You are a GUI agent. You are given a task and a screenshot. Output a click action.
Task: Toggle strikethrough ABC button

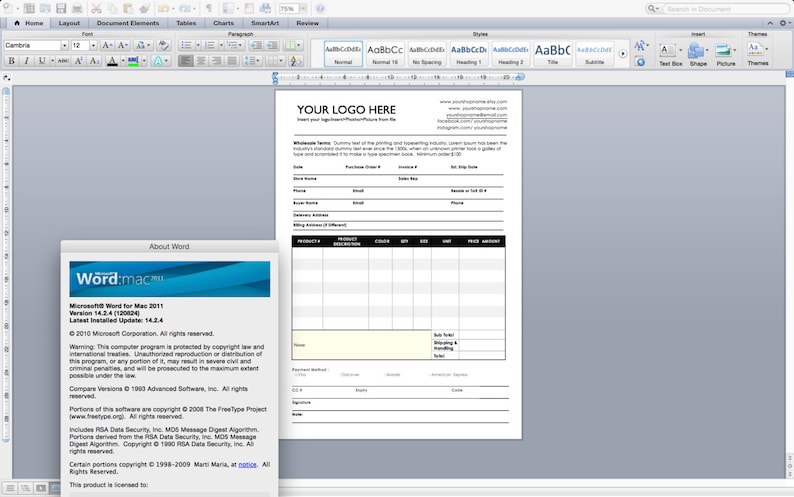point(63,61)
